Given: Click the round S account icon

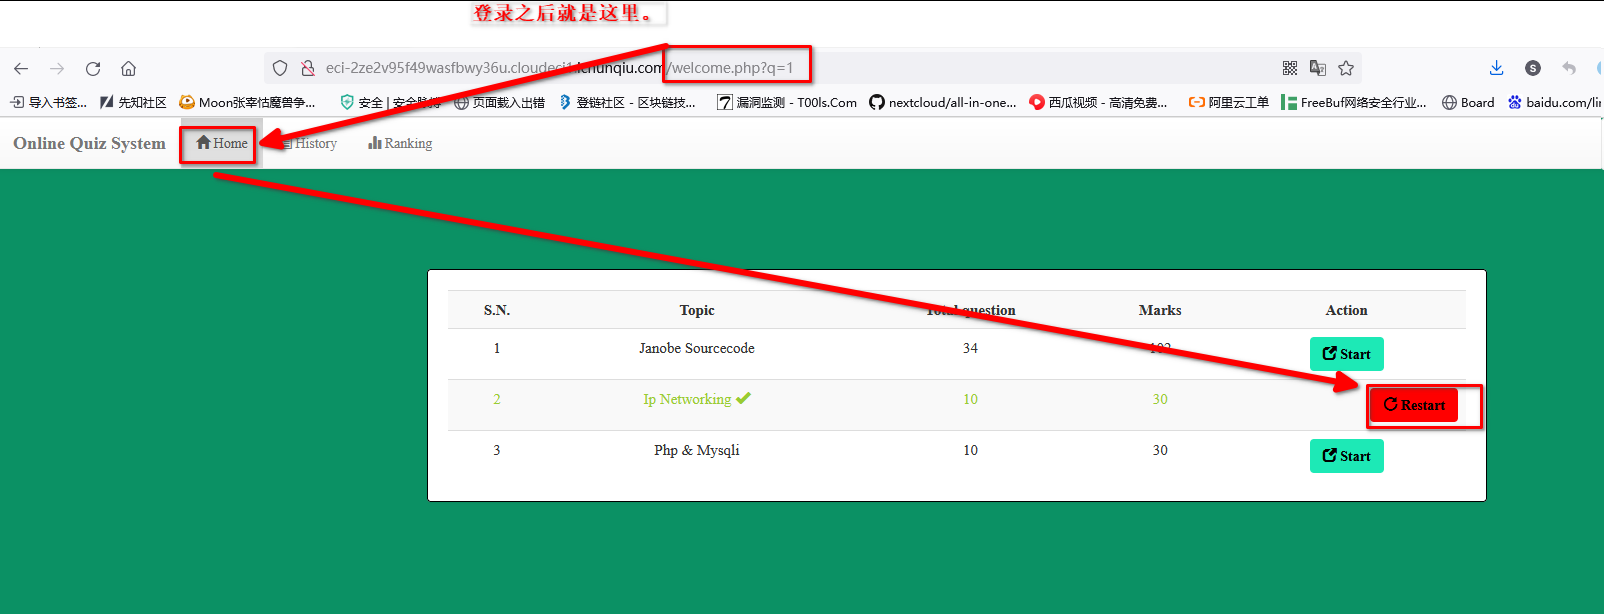Looking at the screenshot, I should pos(1532,68).
